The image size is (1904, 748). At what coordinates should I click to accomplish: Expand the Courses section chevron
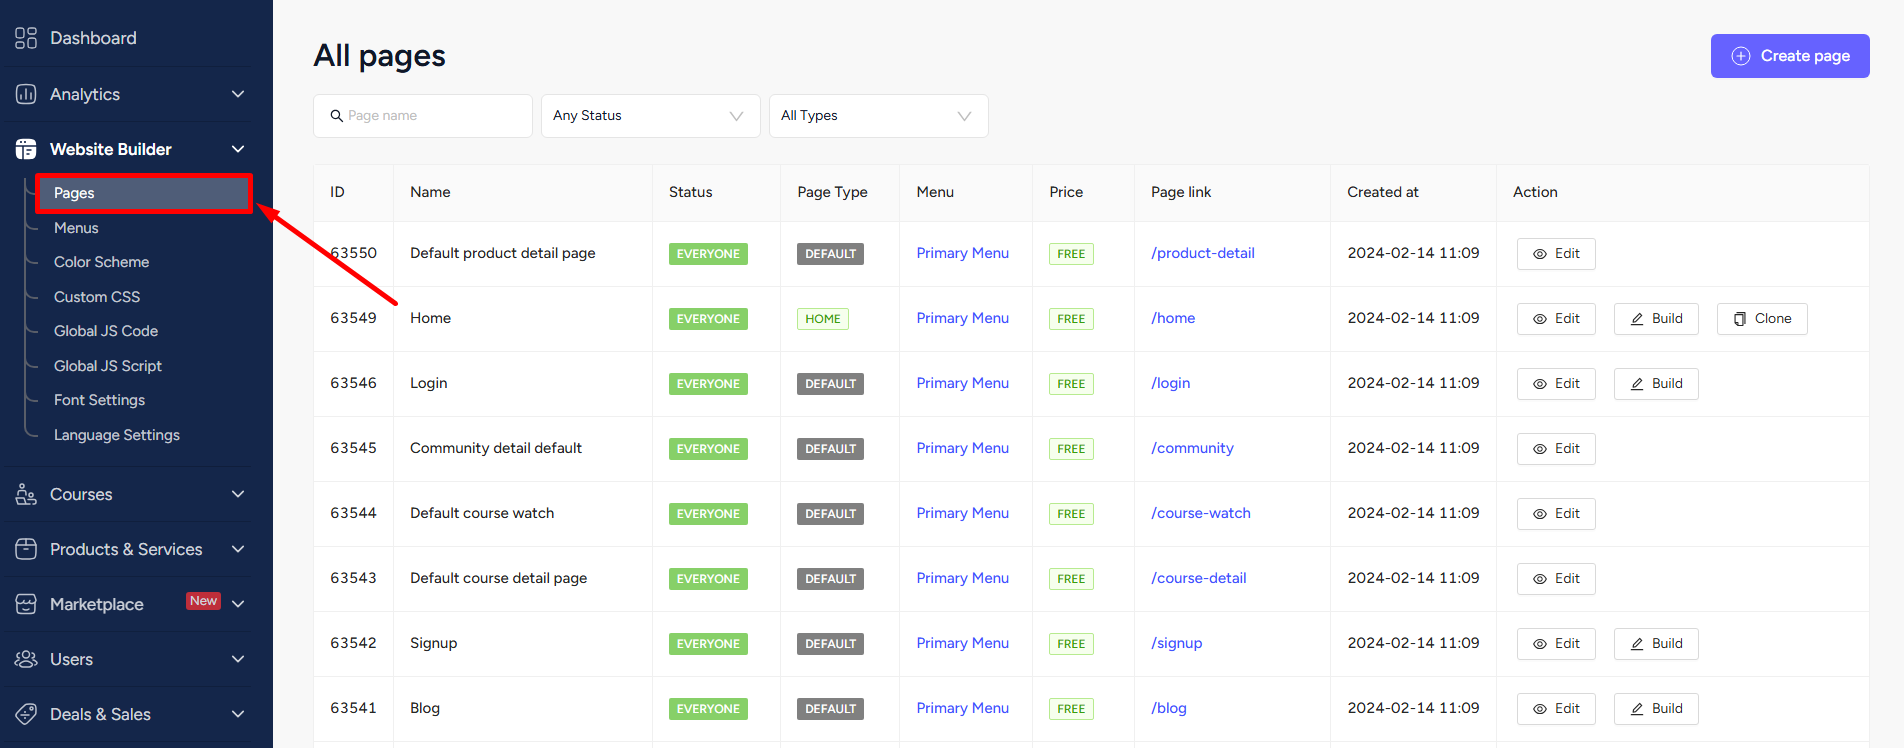(x=238, y=494)
